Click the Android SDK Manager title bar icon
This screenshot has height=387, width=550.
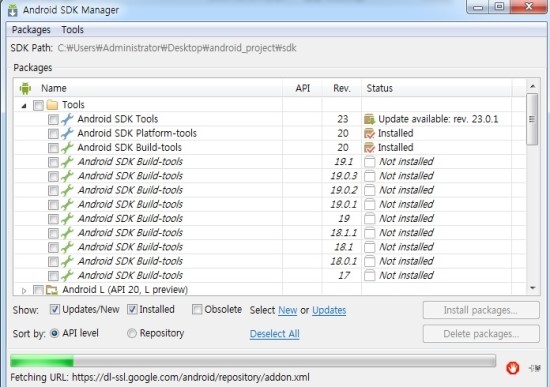(13, 10)
